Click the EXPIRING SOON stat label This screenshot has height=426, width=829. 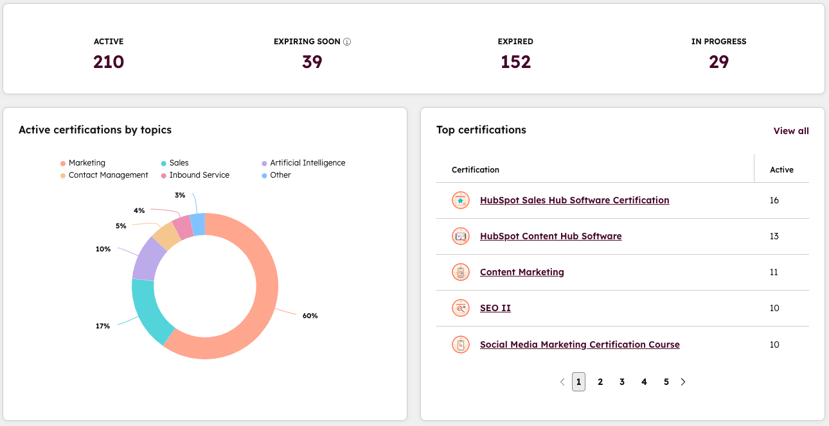pos(307,42)
